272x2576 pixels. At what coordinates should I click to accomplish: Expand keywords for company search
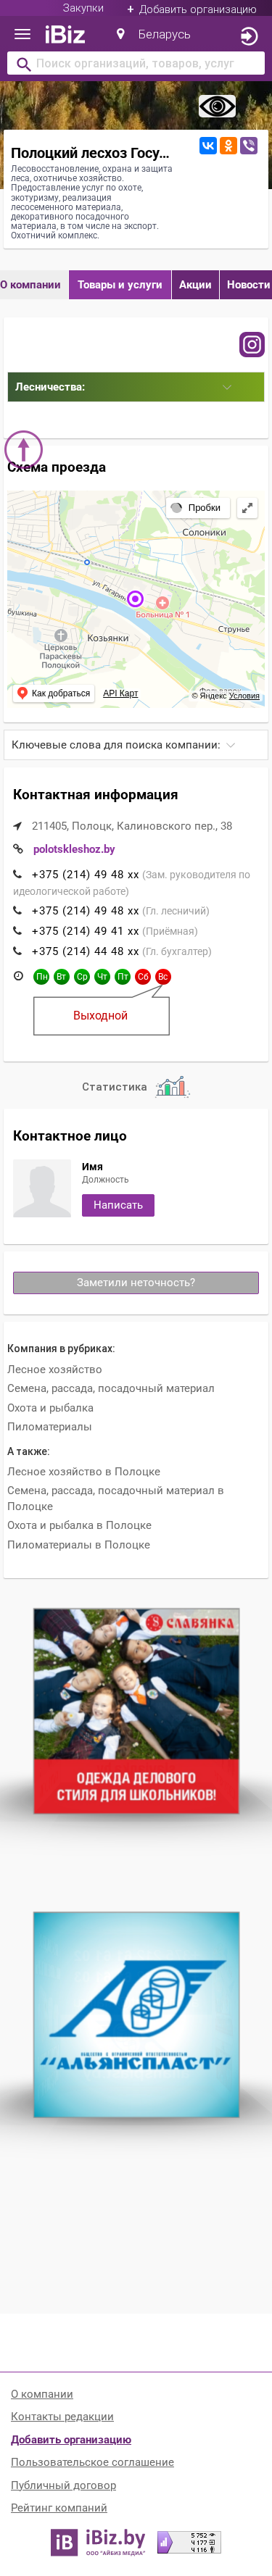click(136, 745)
